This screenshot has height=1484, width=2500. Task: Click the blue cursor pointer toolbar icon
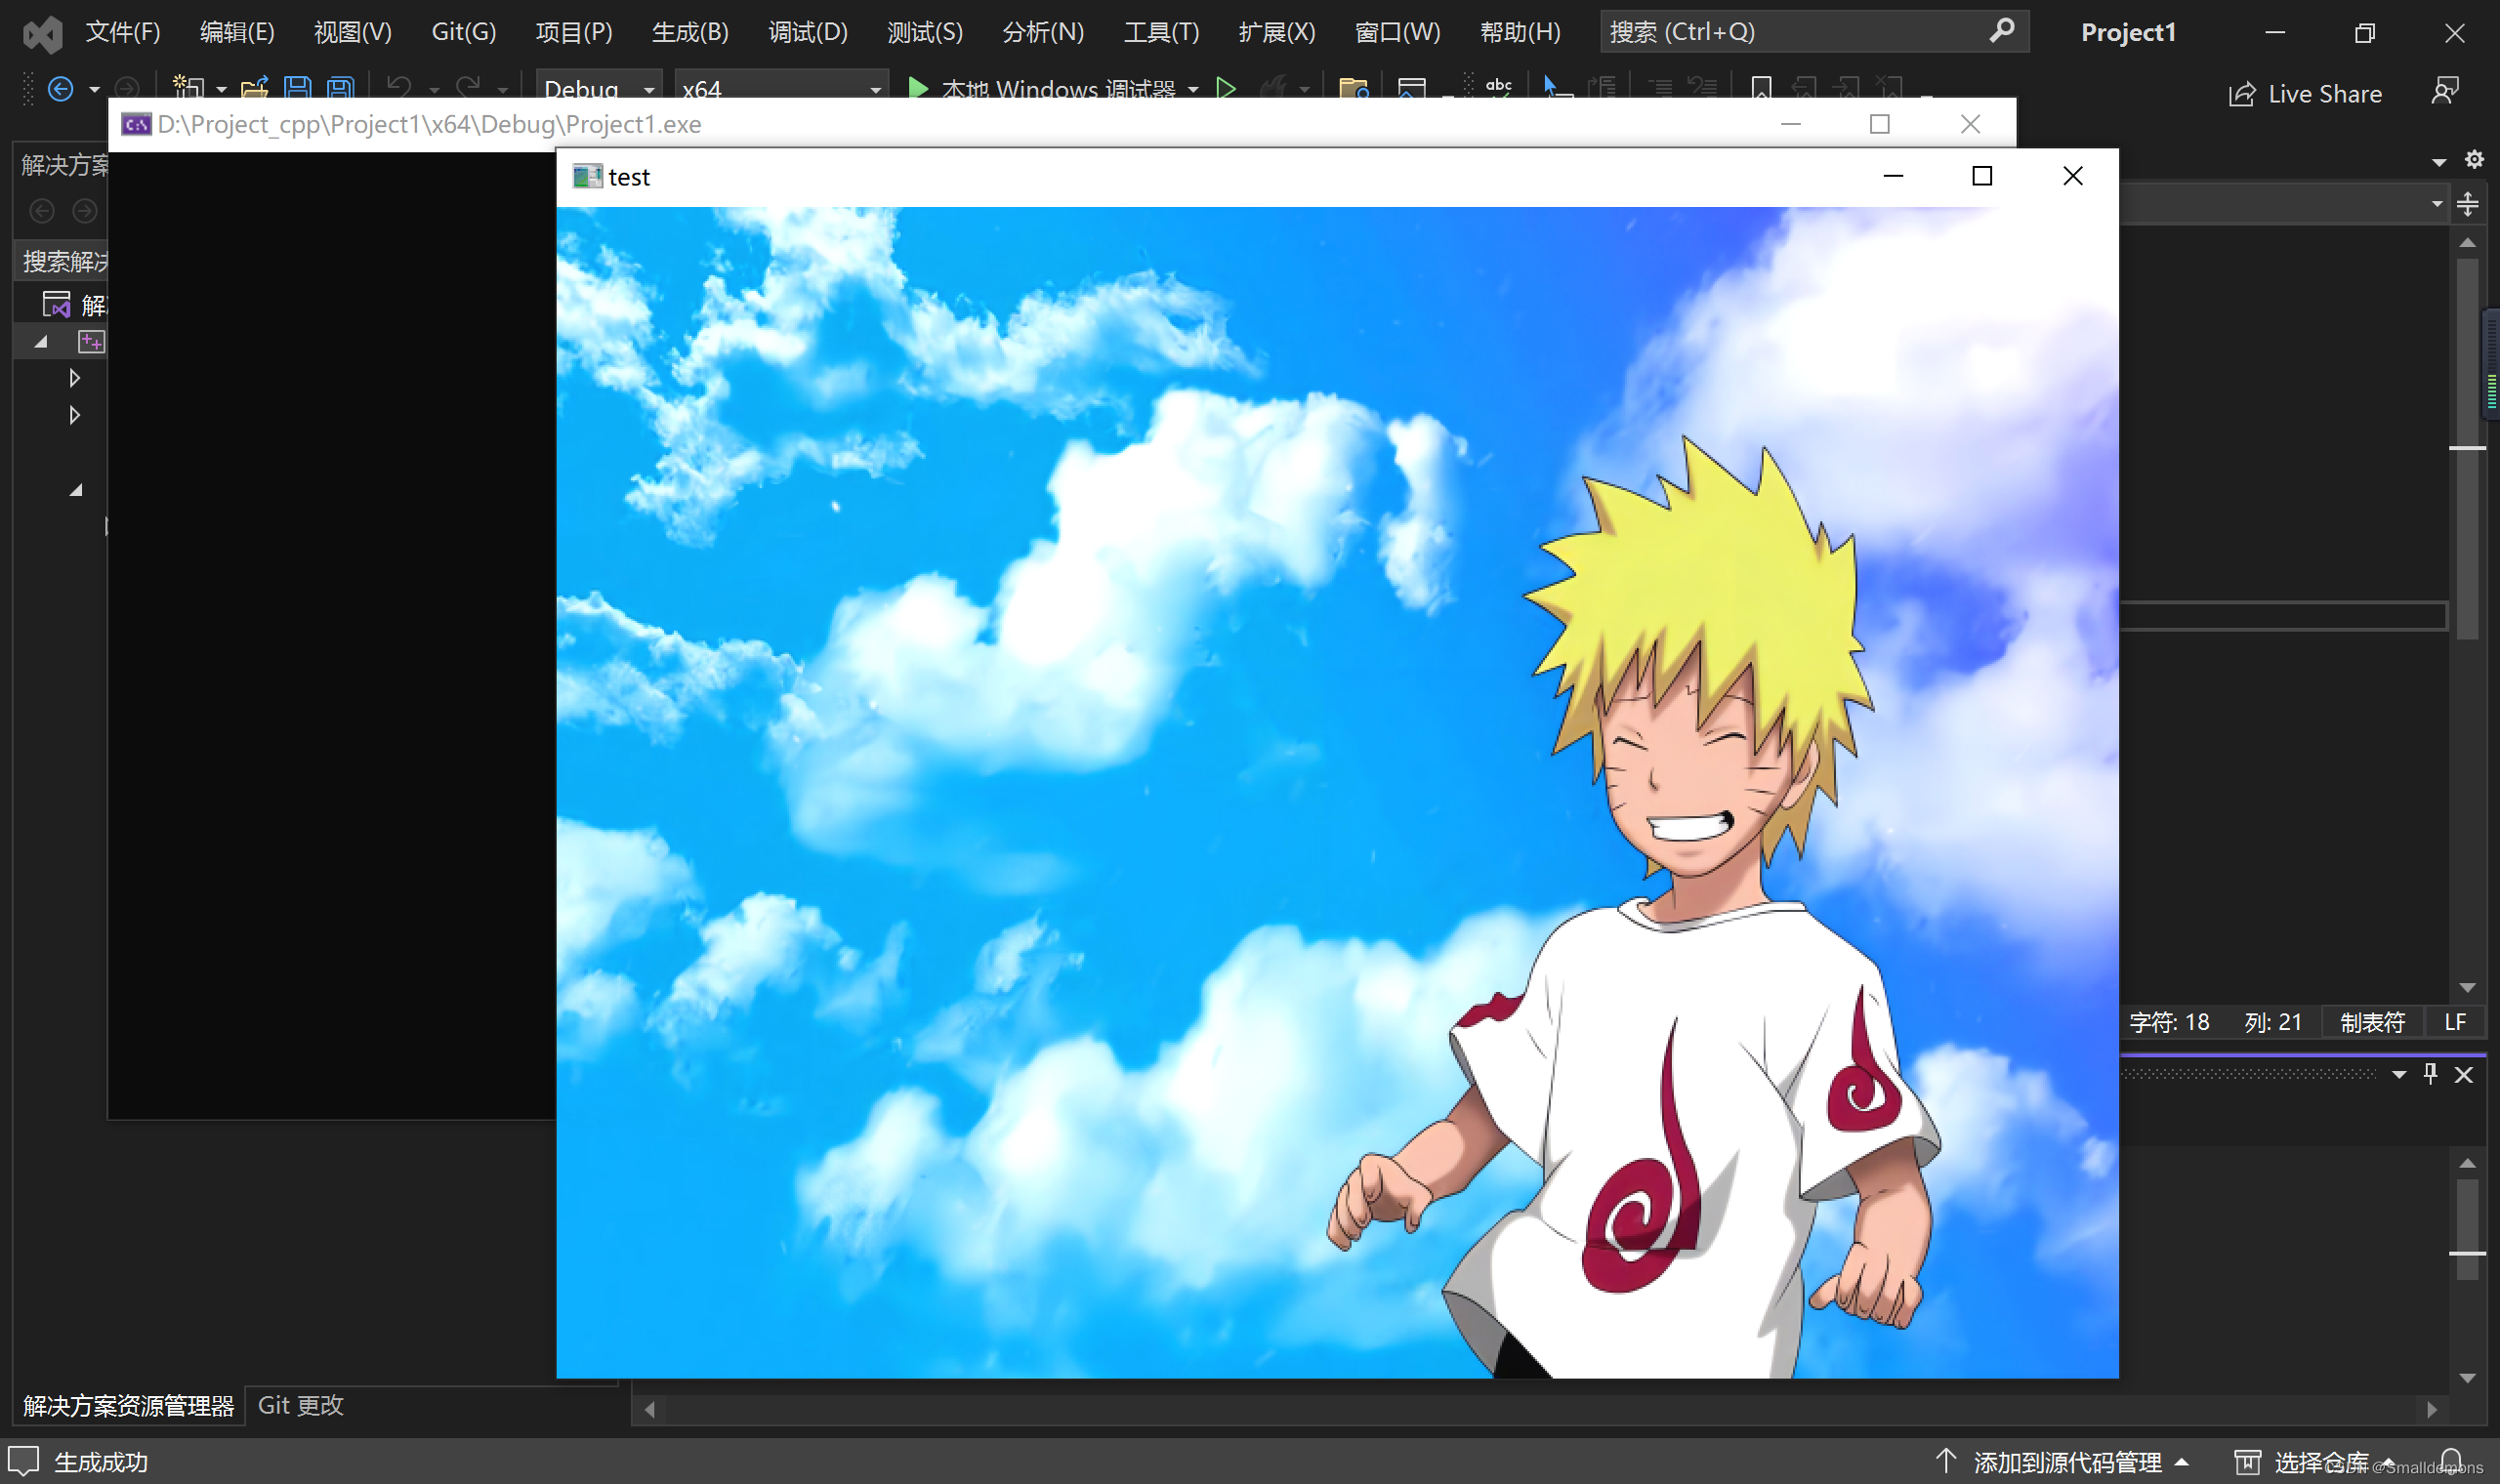(x=1557, y=87)
